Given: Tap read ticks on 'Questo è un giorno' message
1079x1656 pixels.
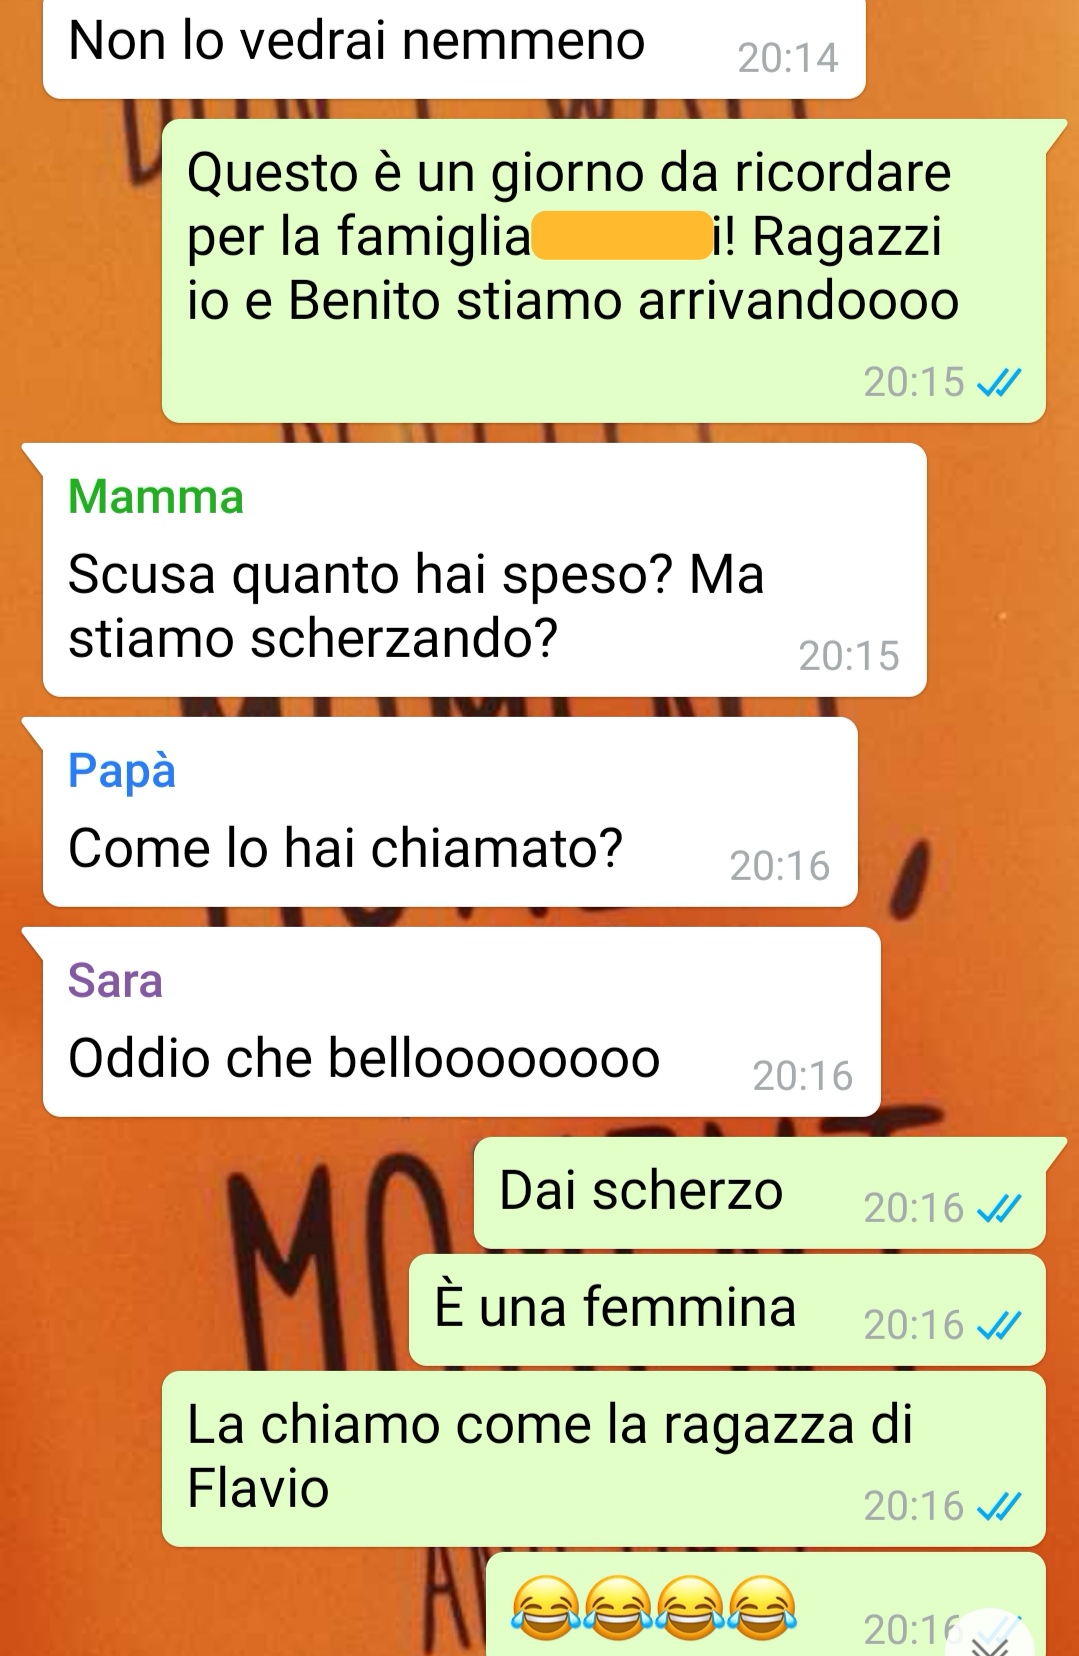Looking at the screenshot, I should pyautogui.click(x=999, y=383).
